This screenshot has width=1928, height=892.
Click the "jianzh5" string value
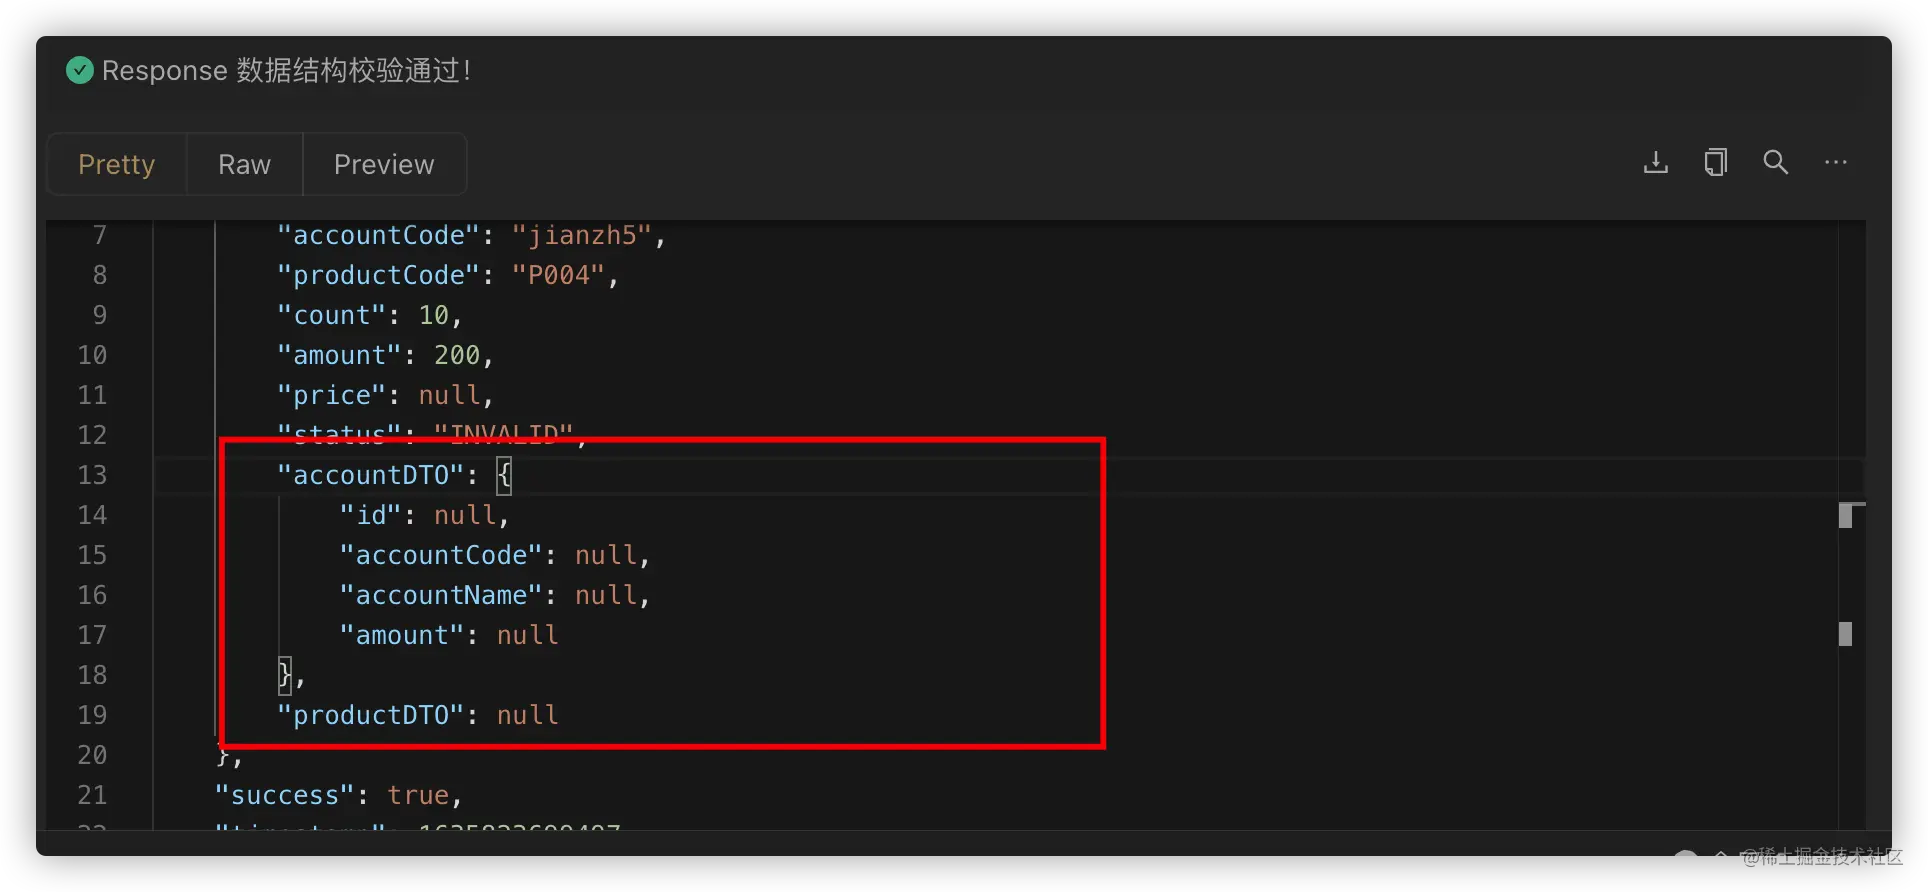click(x=582, y=235)
